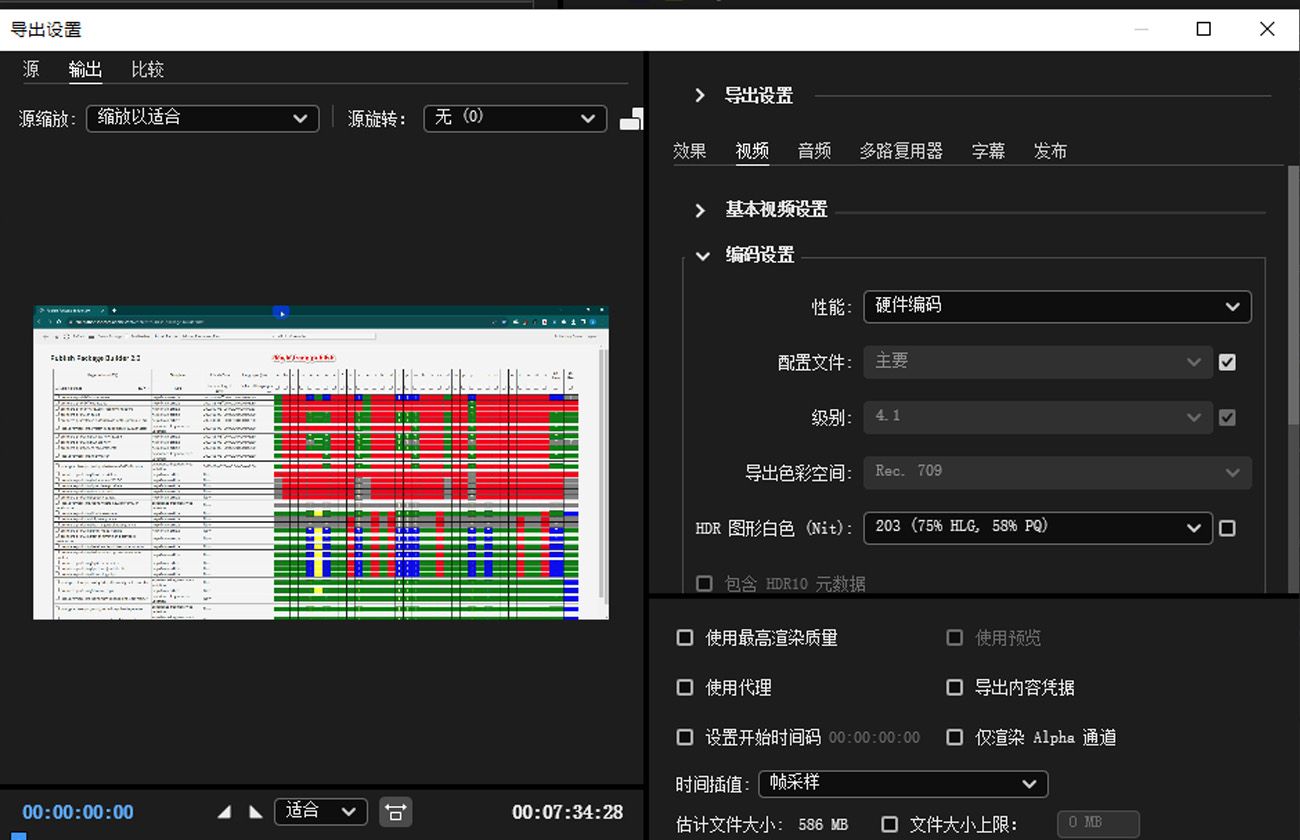Click the swap dimensions icon beside 源旋转 dropdown
Image resolution: width=1300 pixels, height=840 pixels.
coord(632,118)
